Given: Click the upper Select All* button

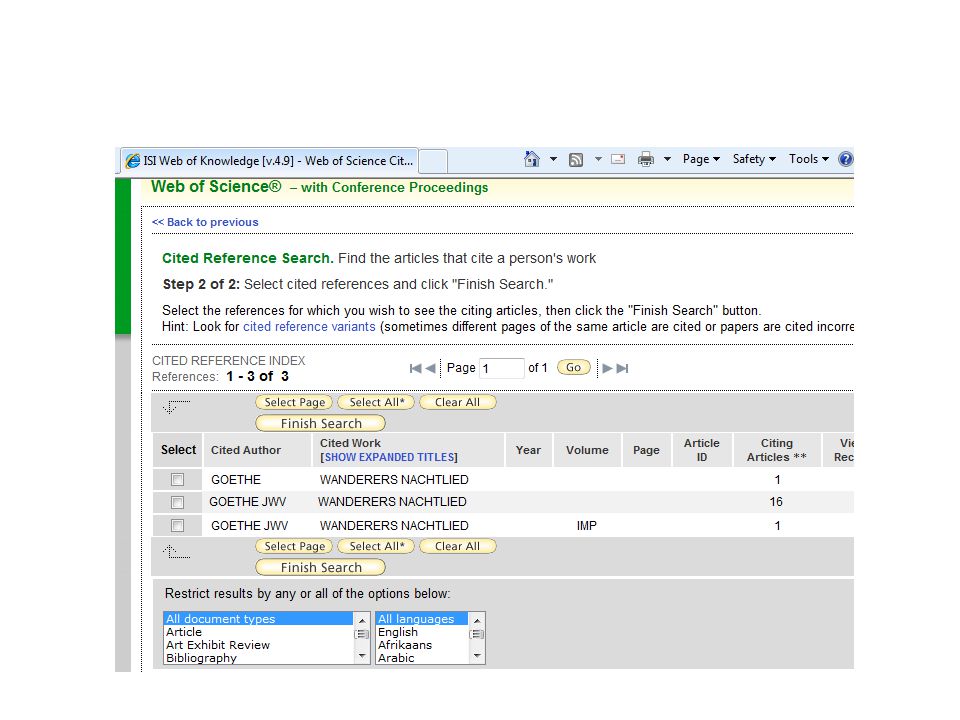Looking at the screenshot, I should tap(377, 402).
